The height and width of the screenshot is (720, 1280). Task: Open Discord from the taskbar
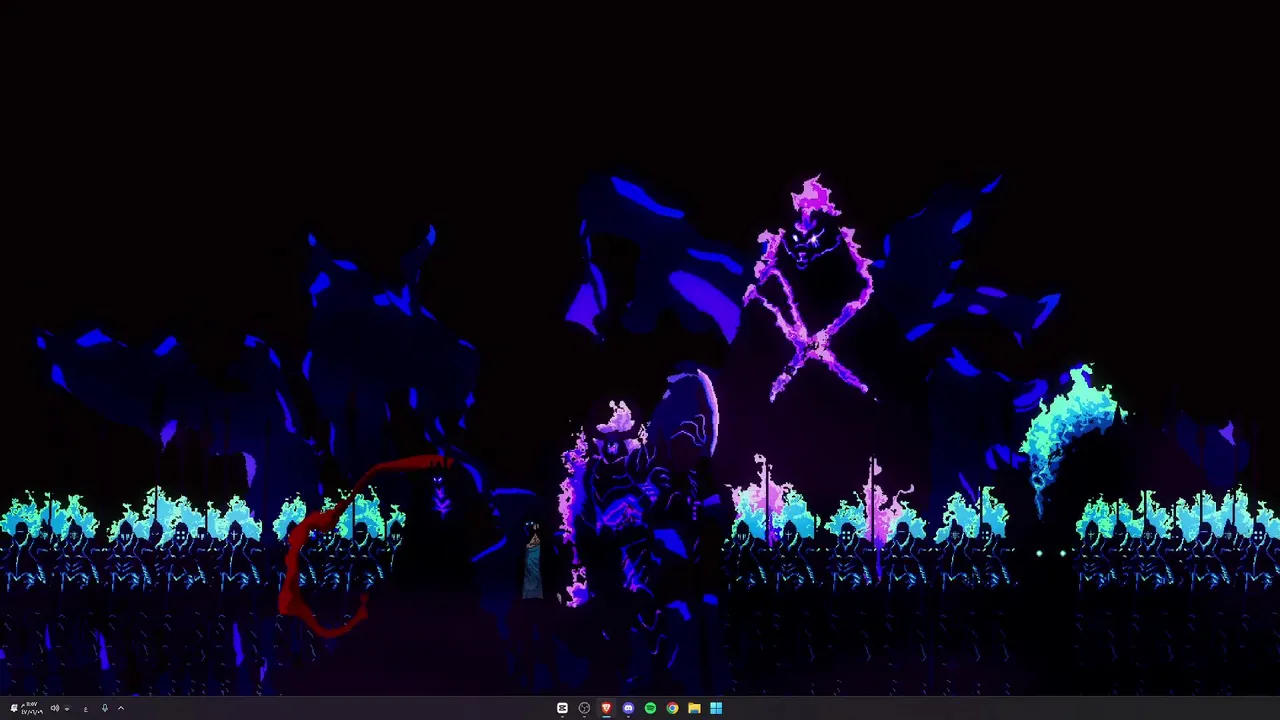628,708
